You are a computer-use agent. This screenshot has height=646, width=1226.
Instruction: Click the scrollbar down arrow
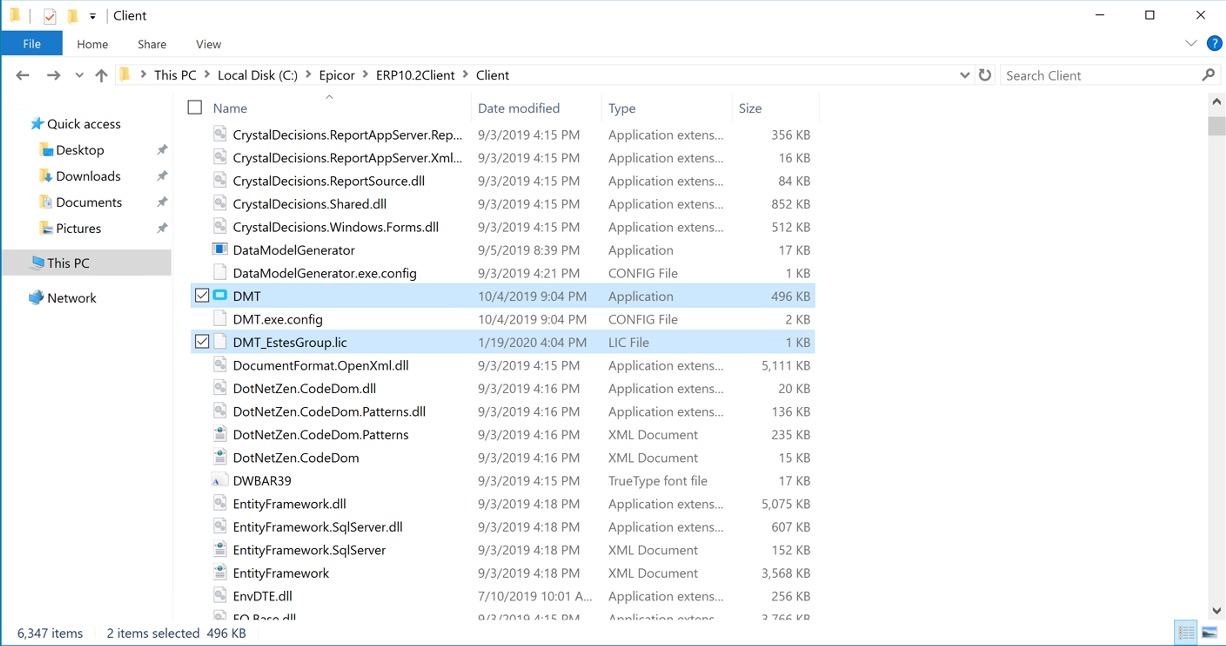click(x=1217, y=610)
